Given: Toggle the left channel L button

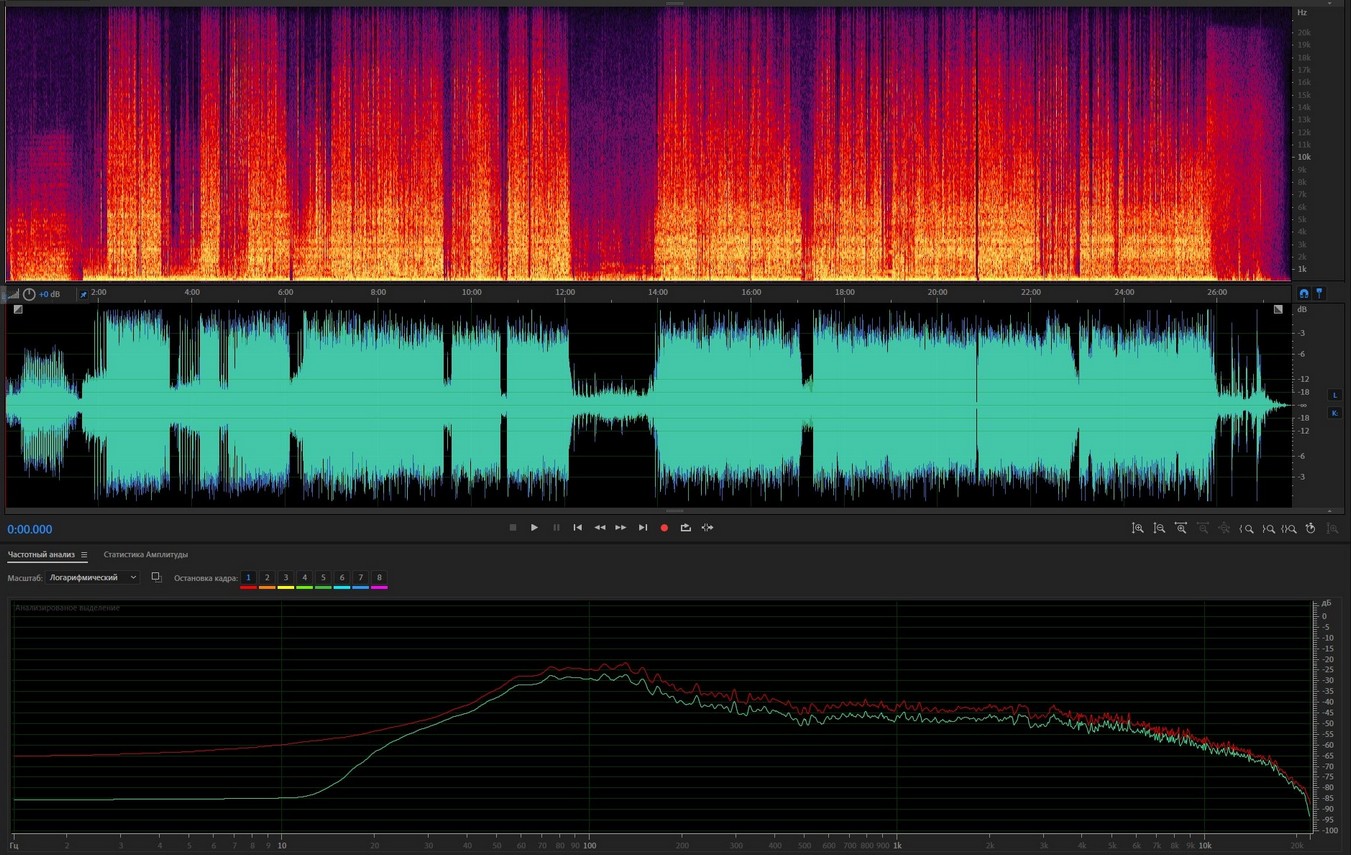Looking at the screenshot, I should point(1334,395).
